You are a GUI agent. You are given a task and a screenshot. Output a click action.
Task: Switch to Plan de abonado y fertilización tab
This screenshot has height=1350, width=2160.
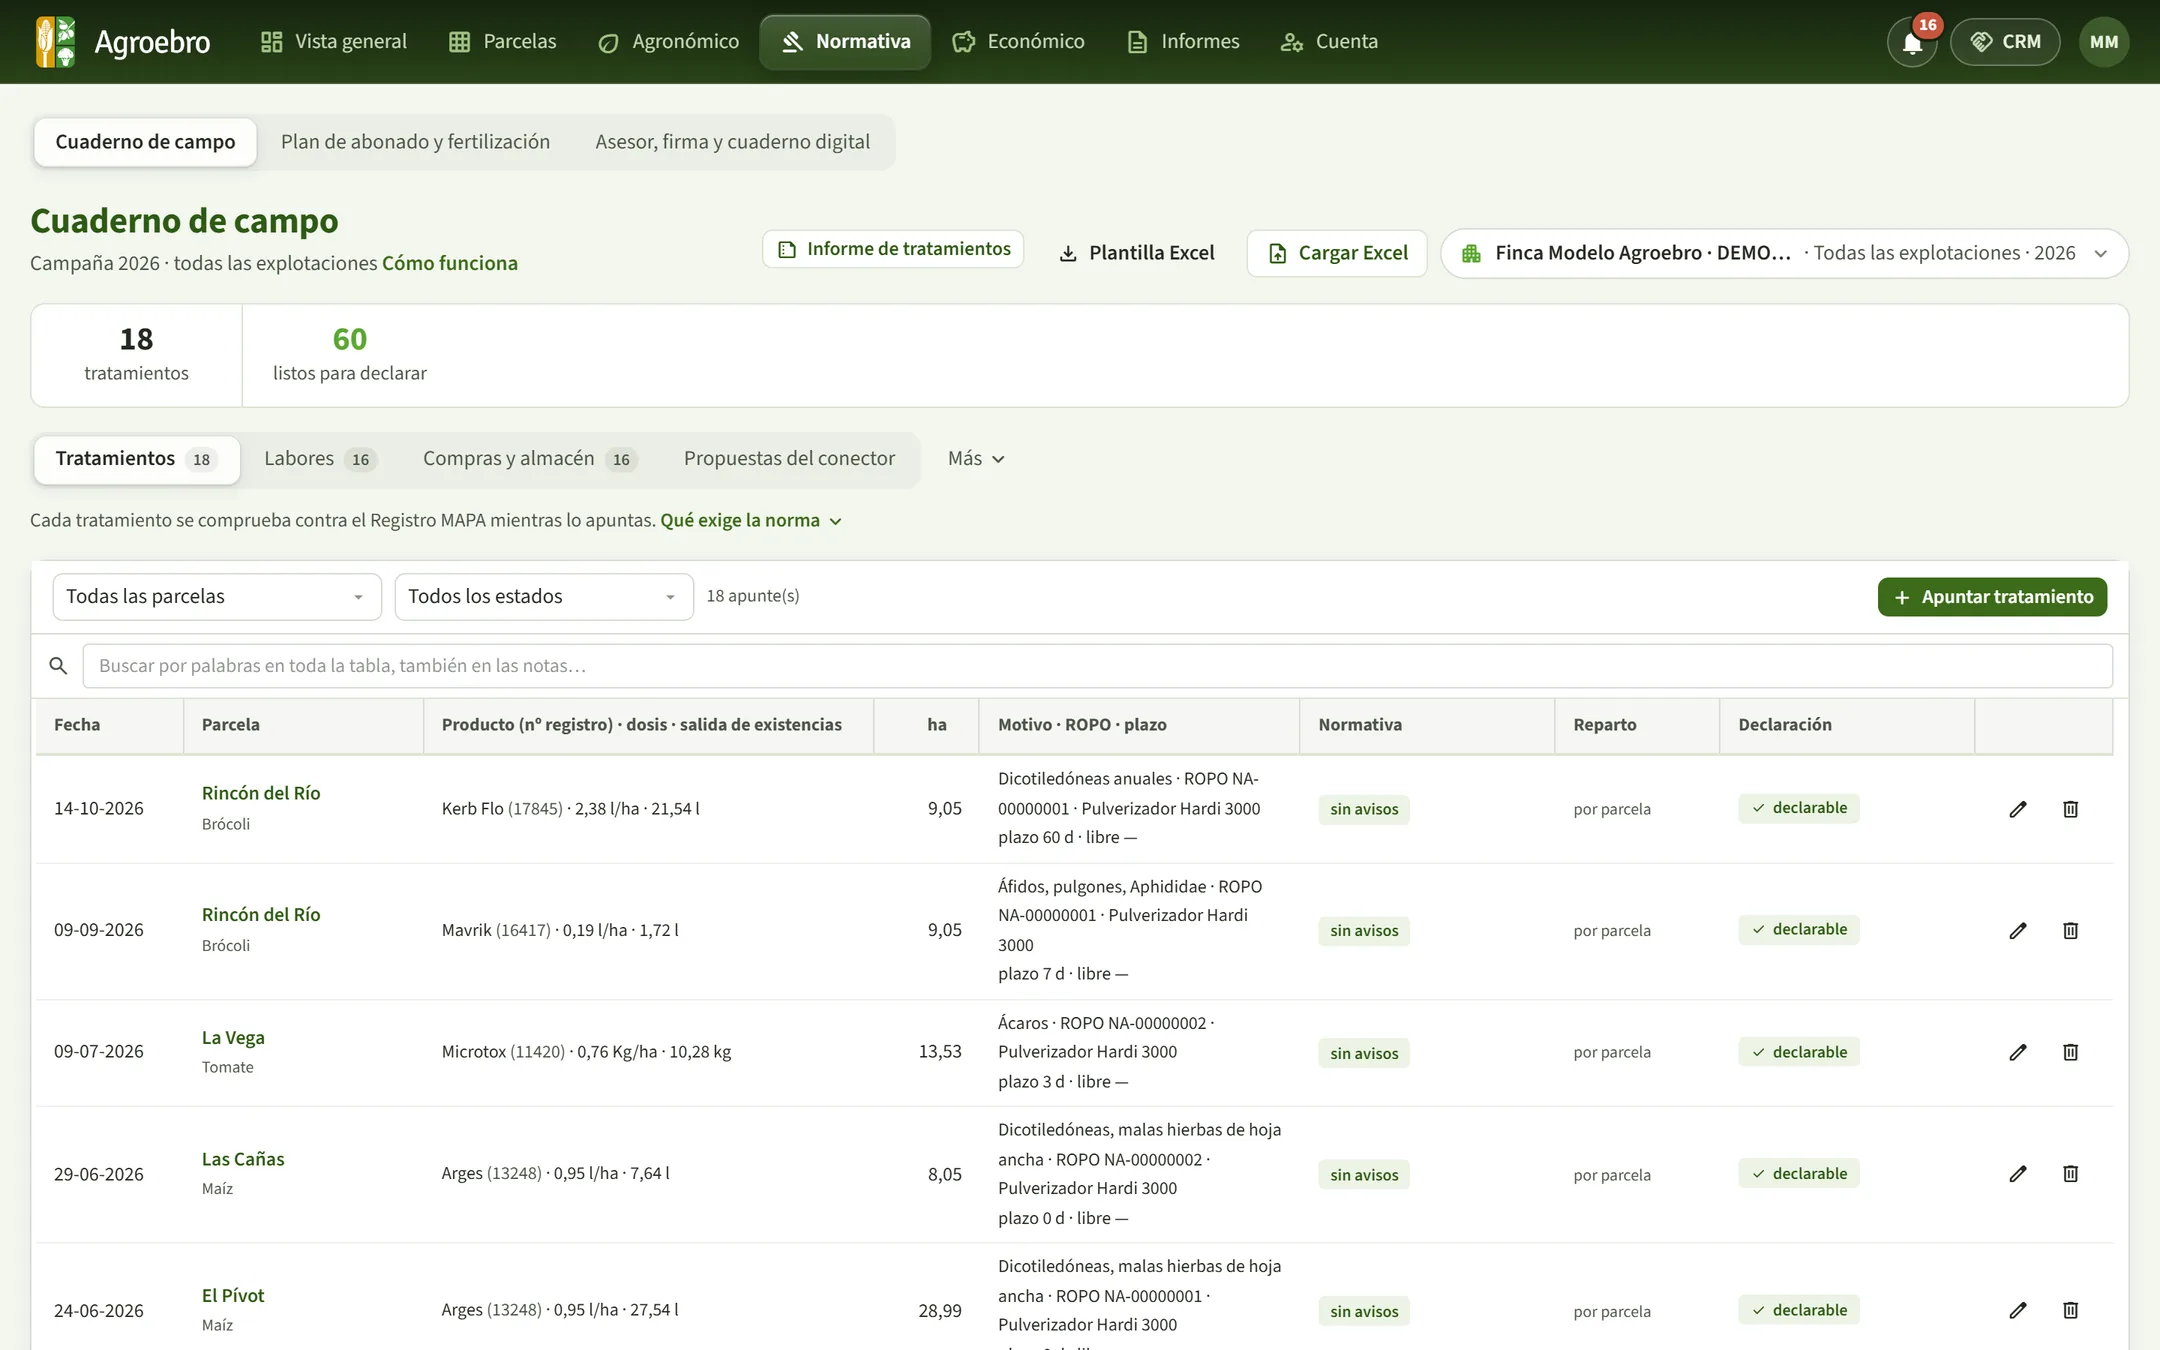tap(415, 142)
